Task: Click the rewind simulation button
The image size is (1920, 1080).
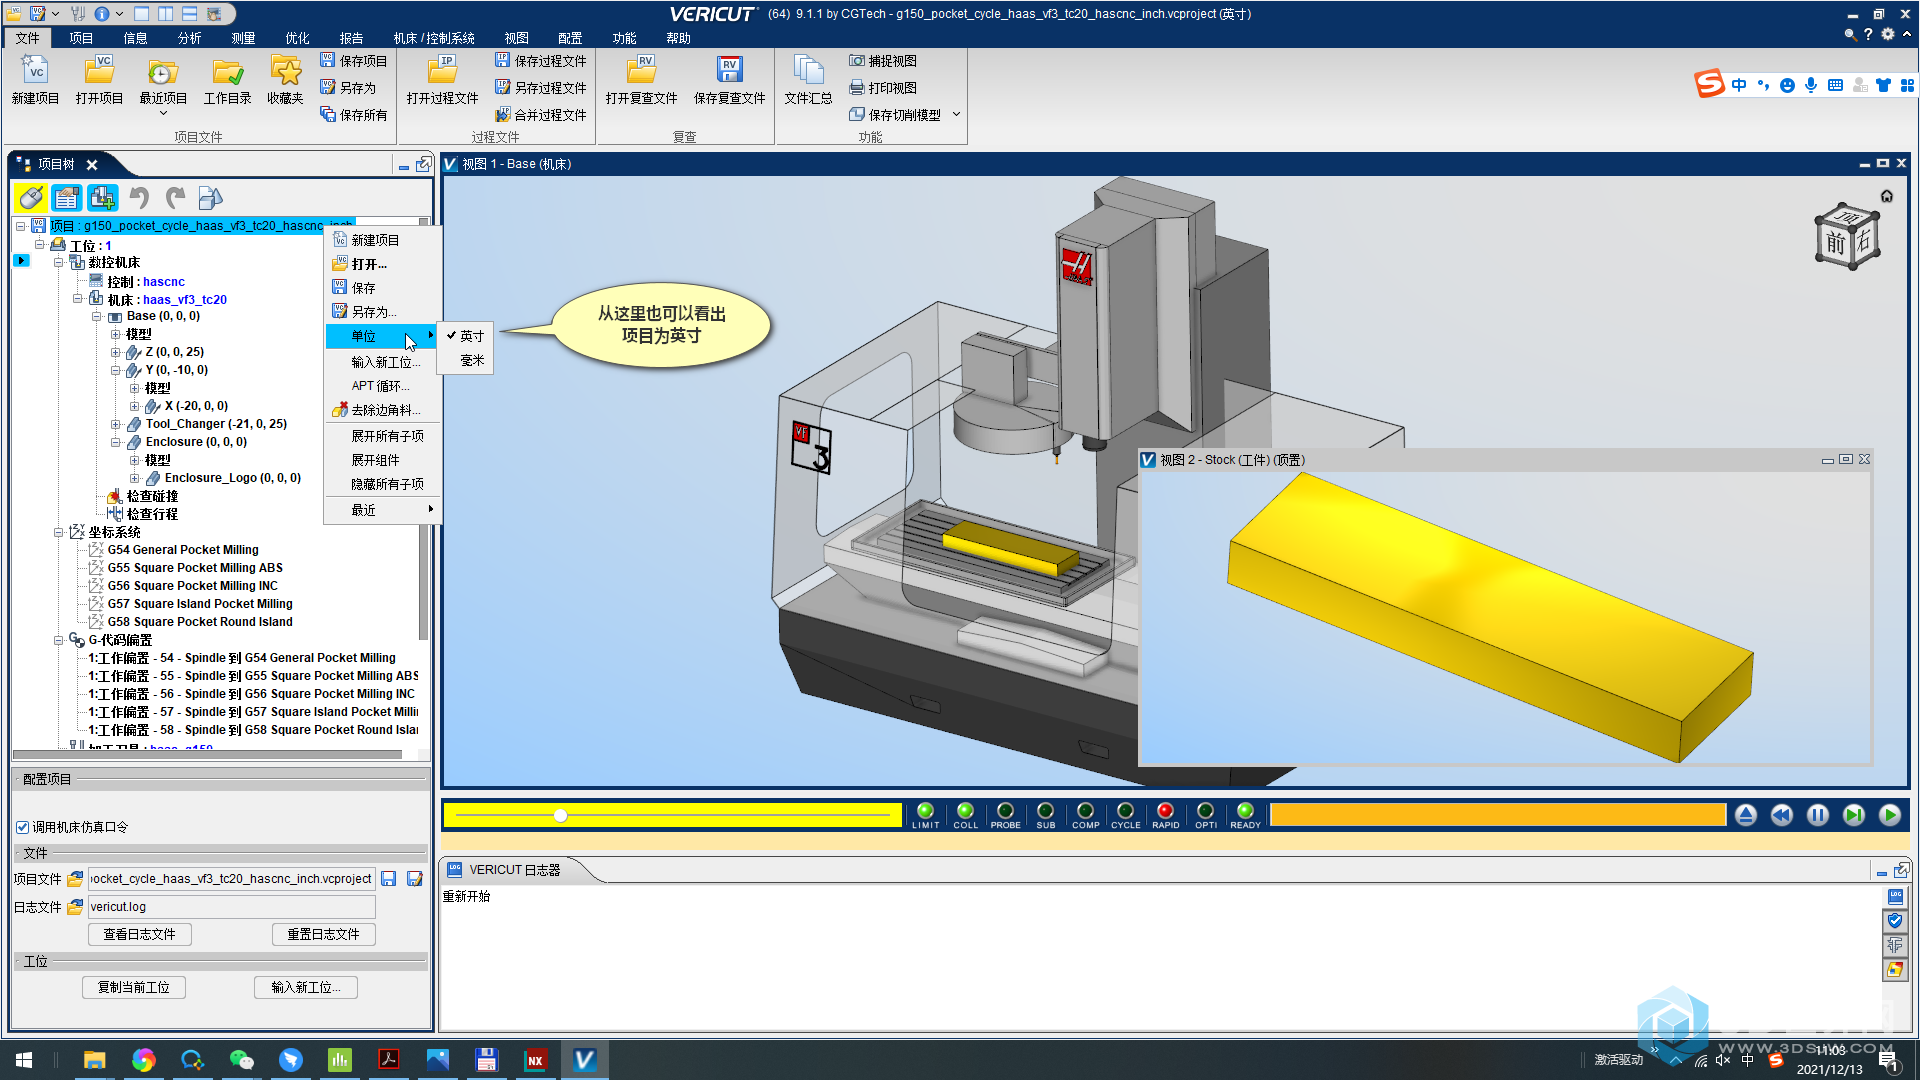Action: point(1782,815)
